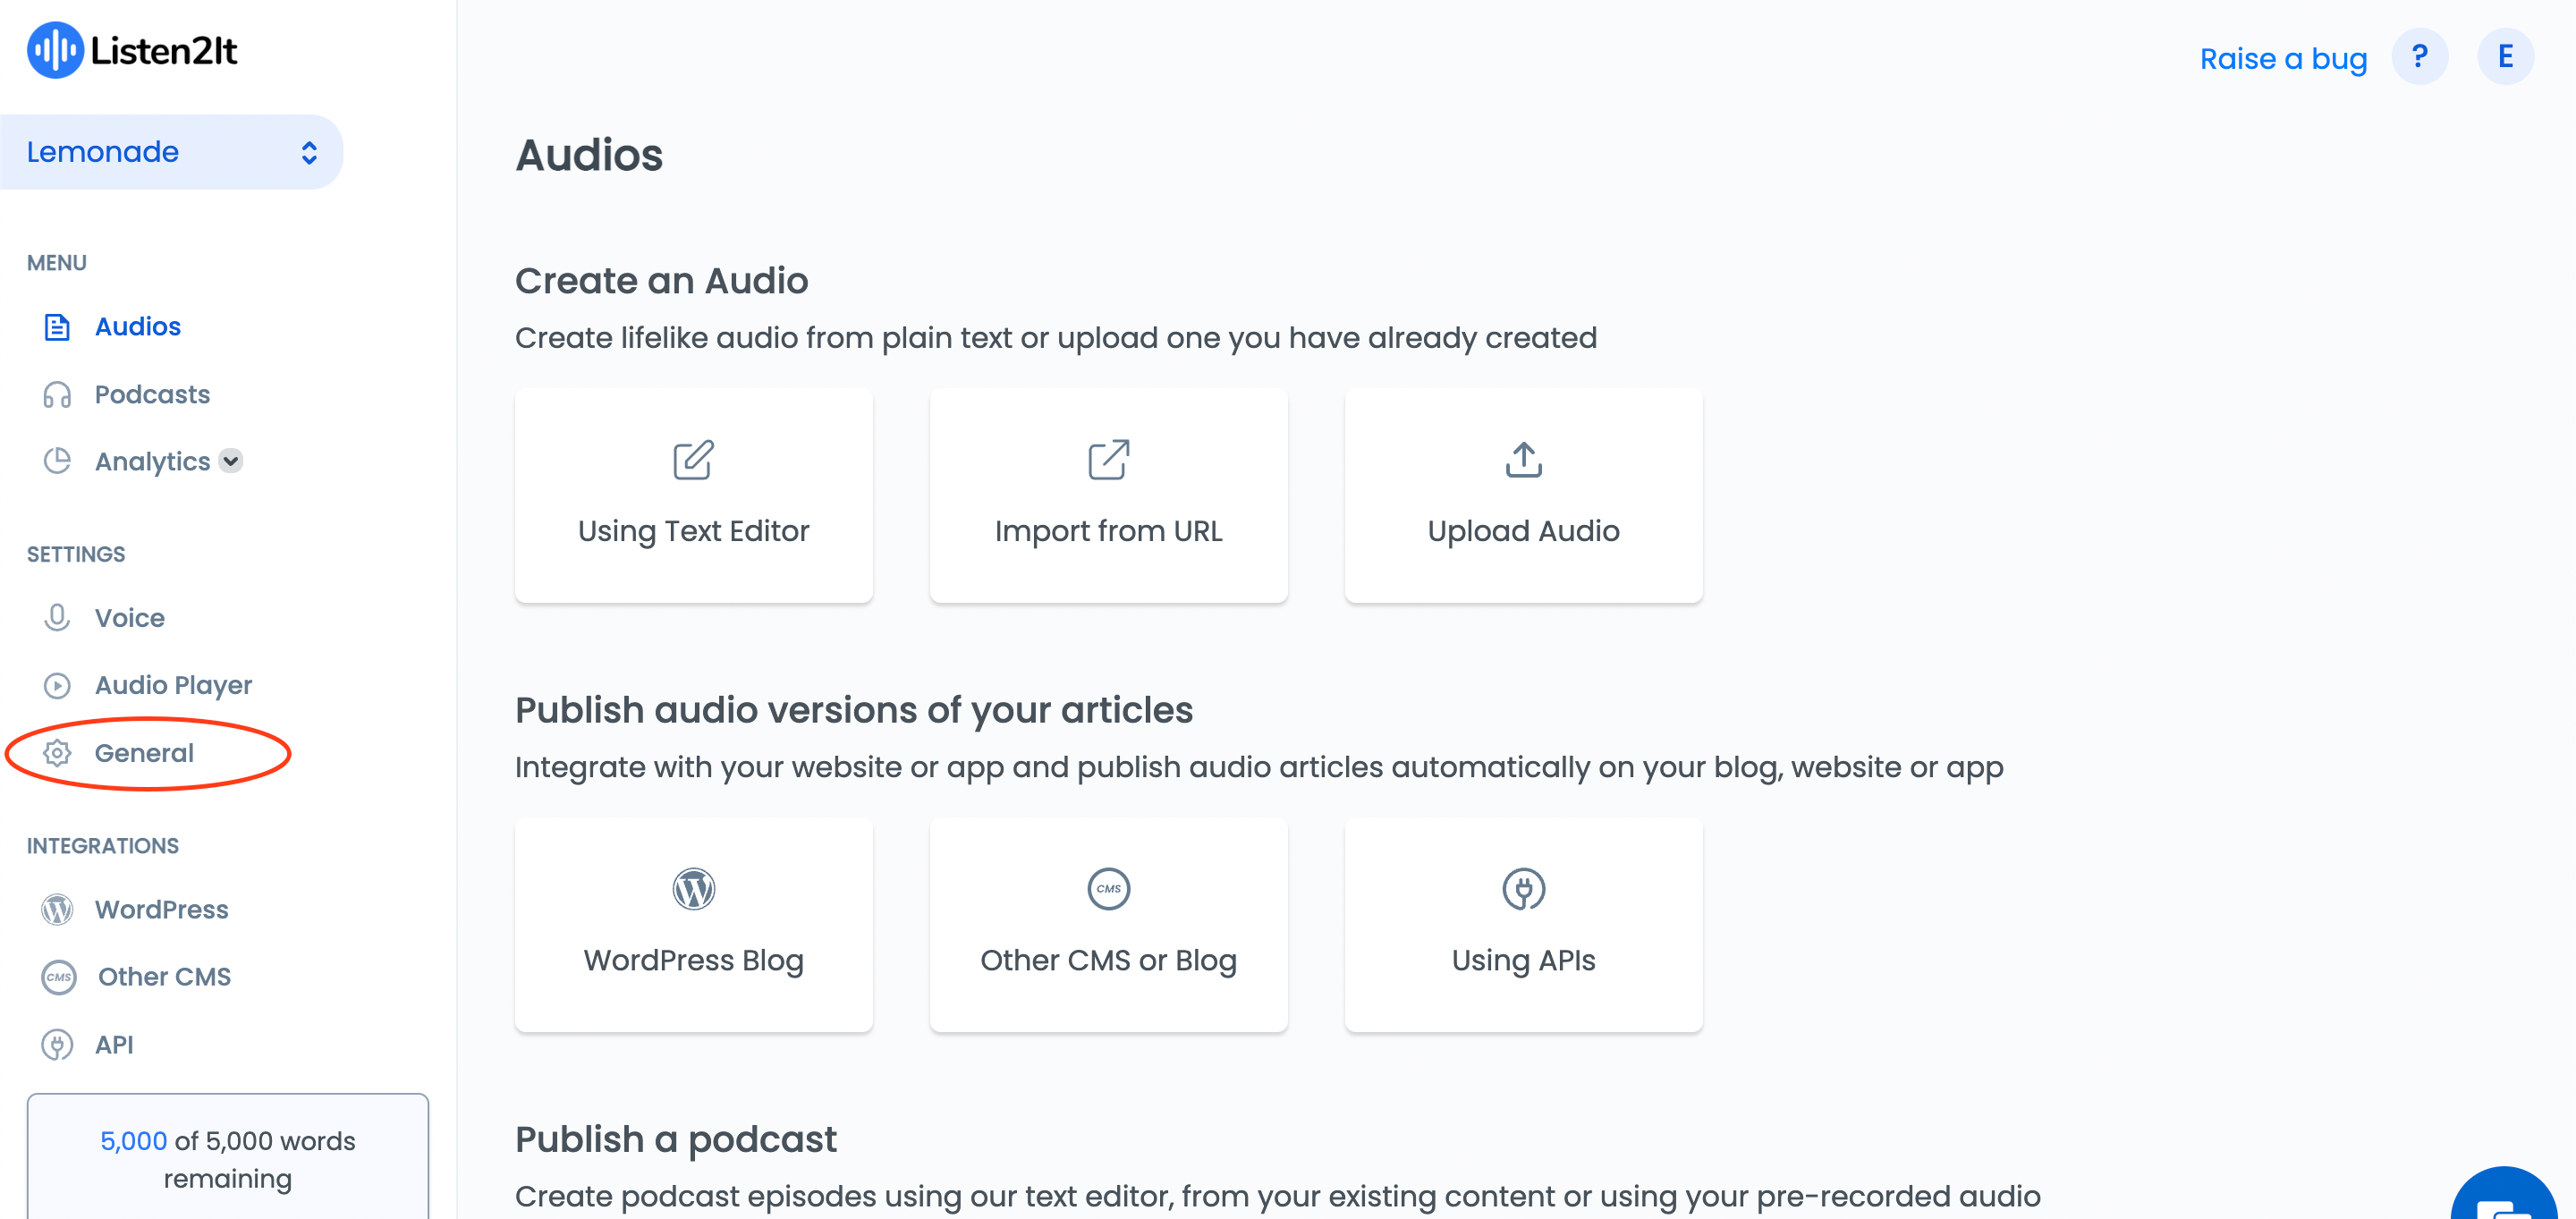2576x1219 pixels.
Task: Open the API integration sidebar item
Action: (x=114, y=1044)
